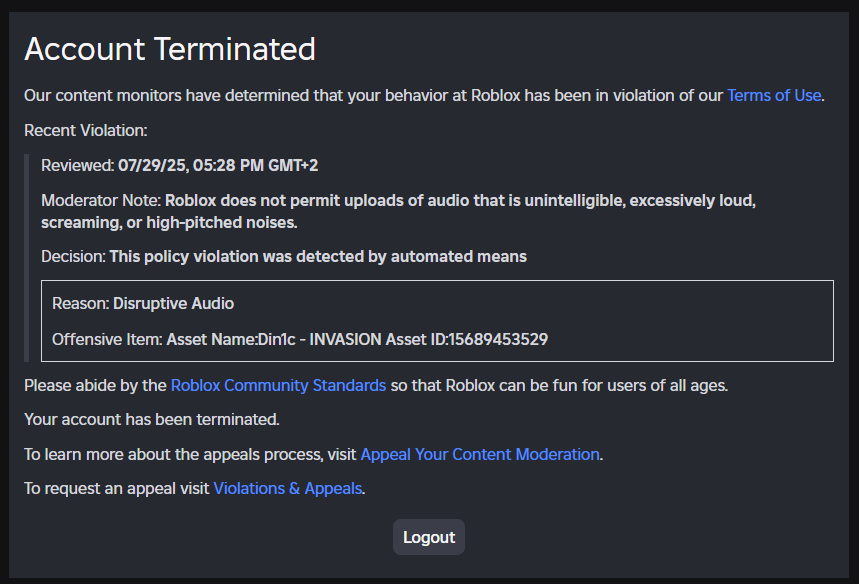Click the 'To request an appeal visit' text
The image size is (859, 584).
pos(117,489)
